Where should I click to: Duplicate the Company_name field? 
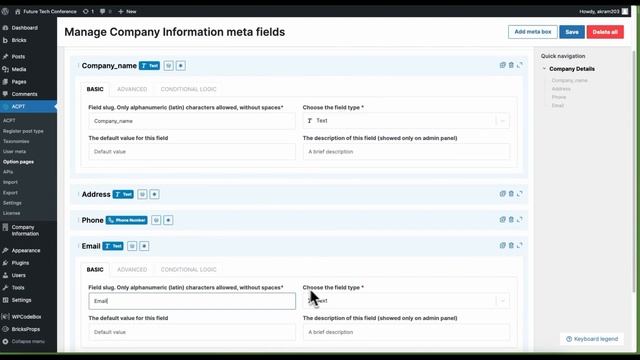503,65
